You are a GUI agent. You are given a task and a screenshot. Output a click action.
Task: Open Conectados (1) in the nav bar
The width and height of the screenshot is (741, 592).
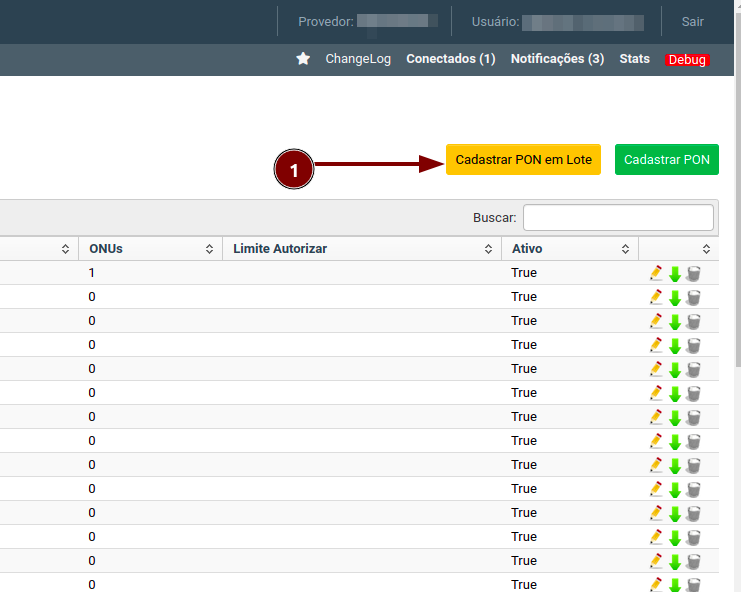(450, 59)
